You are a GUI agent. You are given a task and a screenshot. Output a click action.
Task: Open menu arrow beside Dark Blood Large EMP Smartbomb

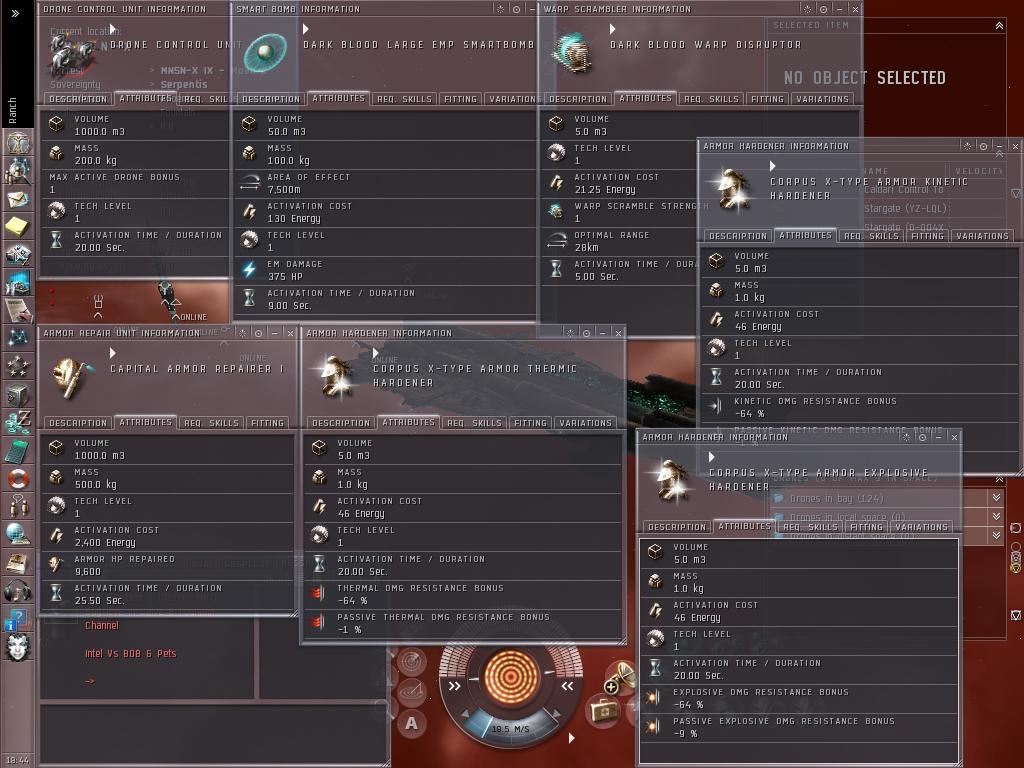point(306,29)
